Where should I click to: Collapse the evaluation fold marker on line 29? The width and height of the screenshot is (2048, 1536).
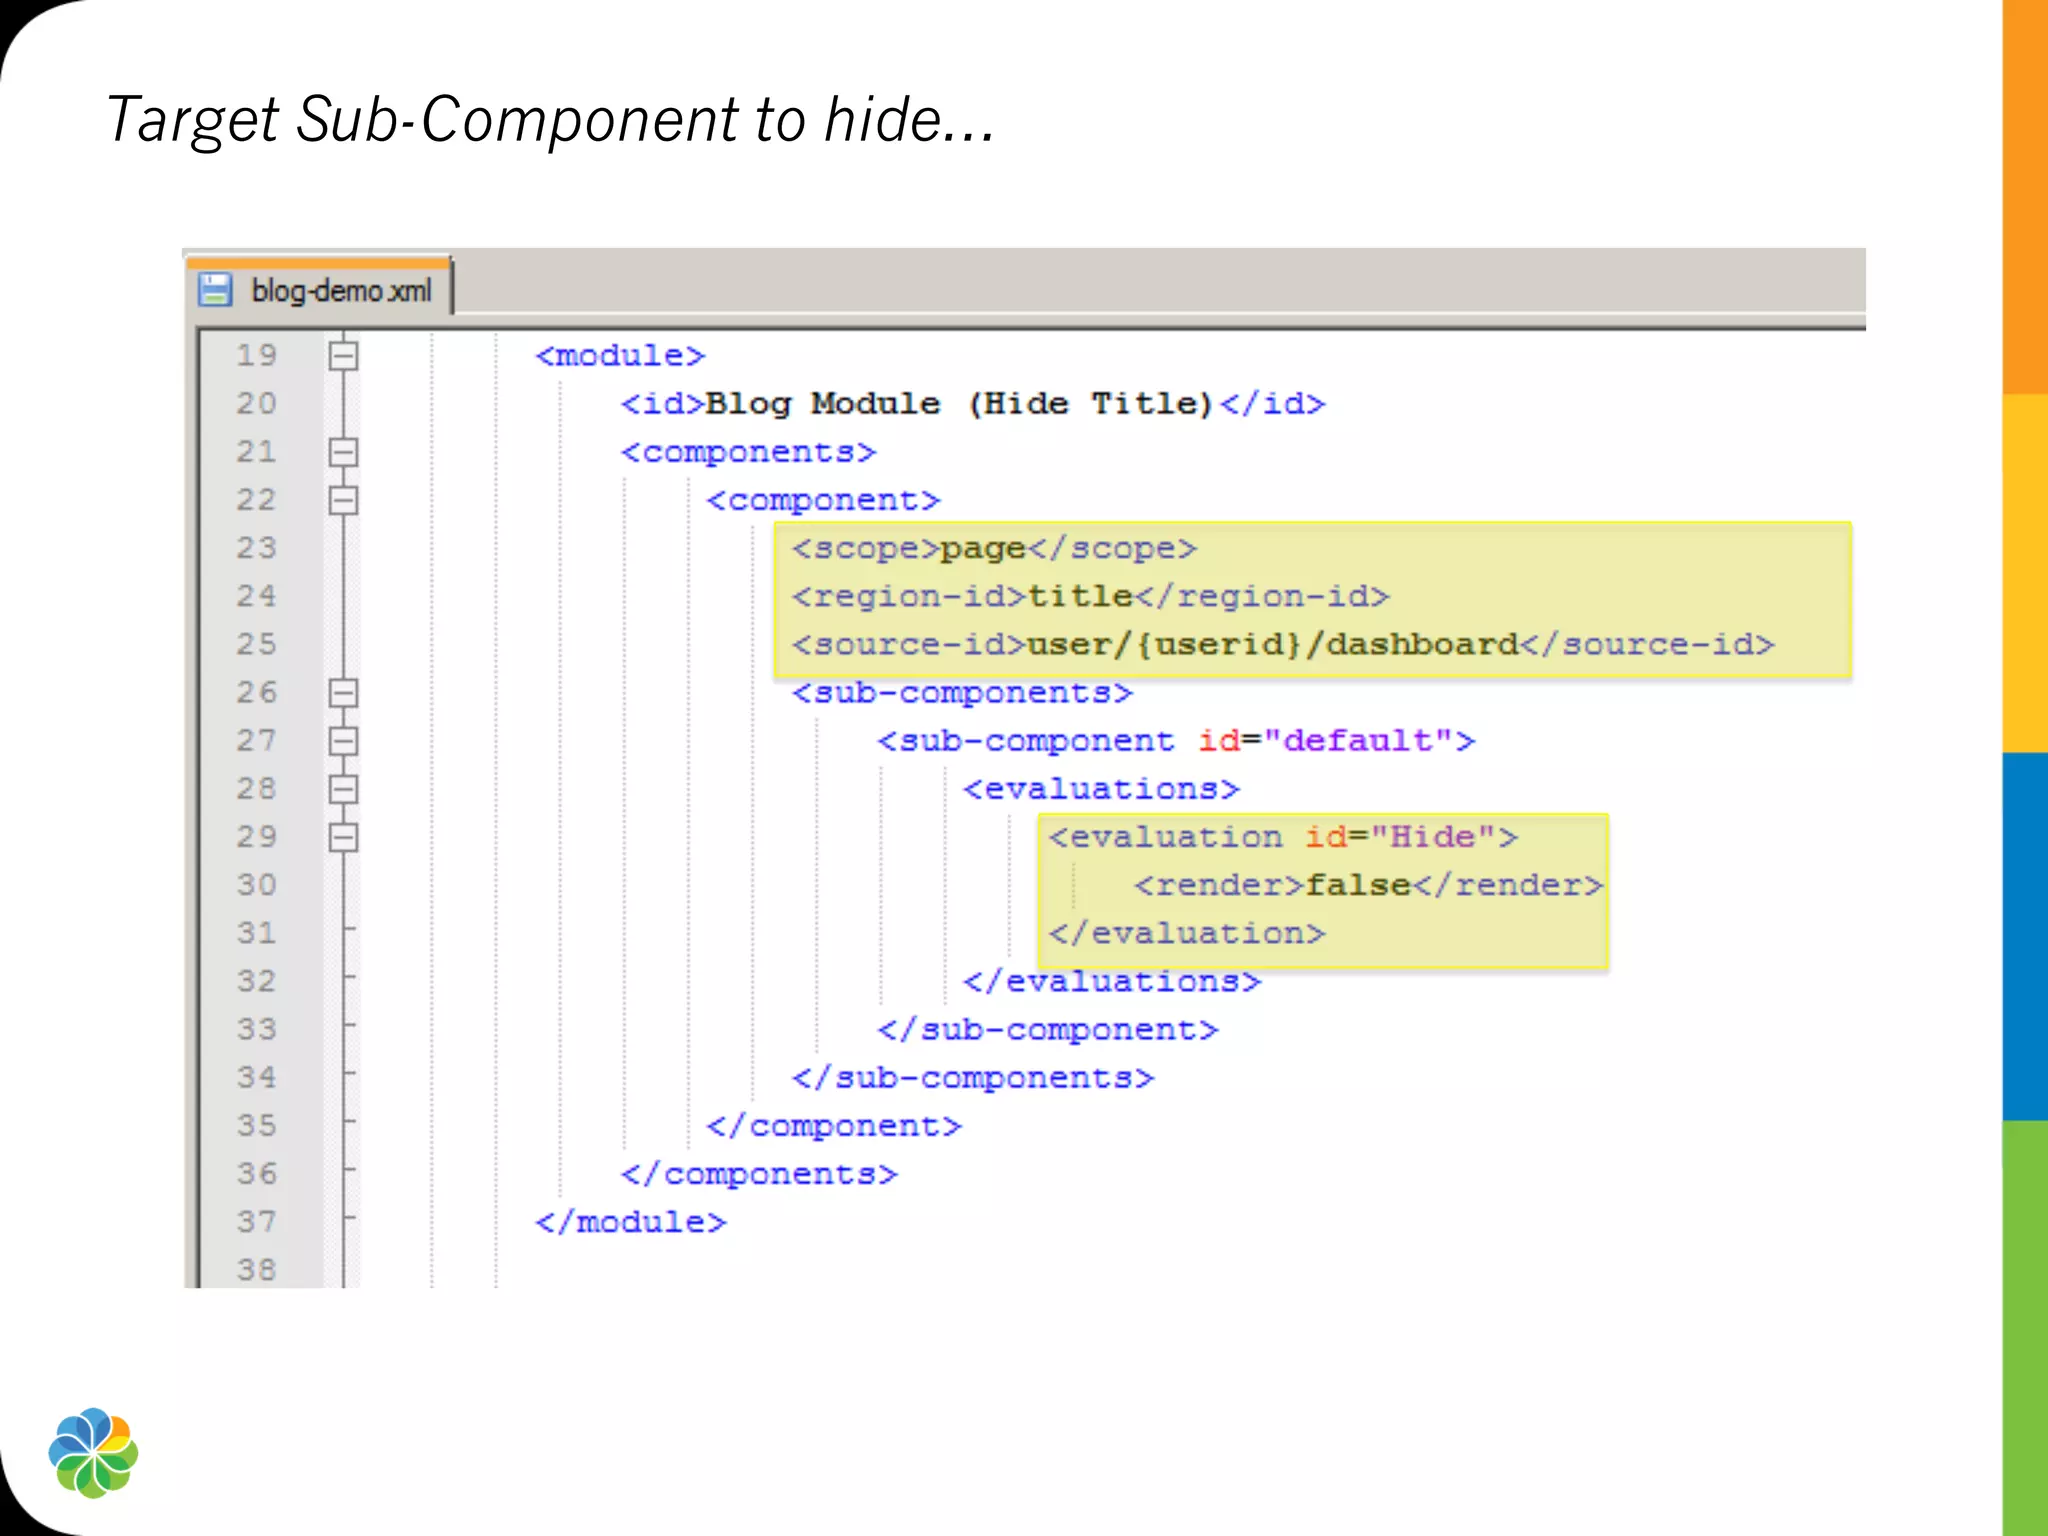click(343, 837)
